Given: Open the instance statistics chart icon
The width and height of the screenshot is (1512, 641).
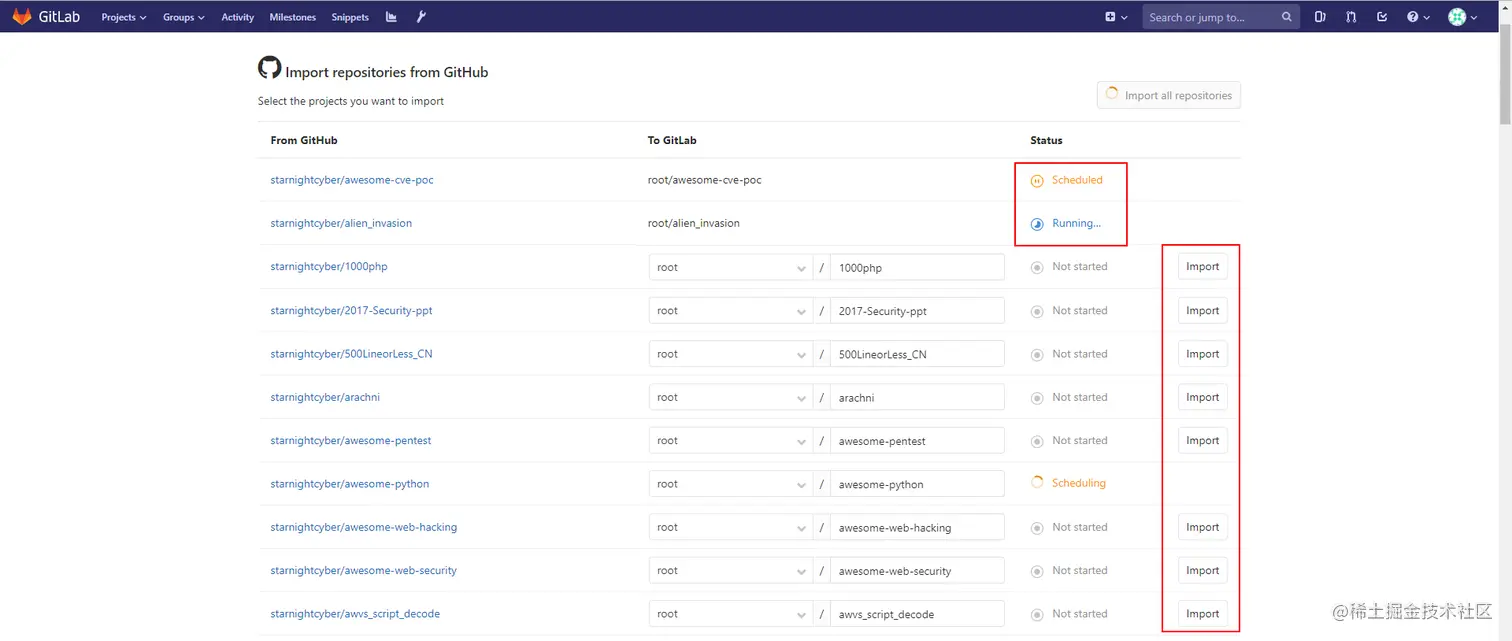Looking at the screenshot, I should (x=391, y=17).
